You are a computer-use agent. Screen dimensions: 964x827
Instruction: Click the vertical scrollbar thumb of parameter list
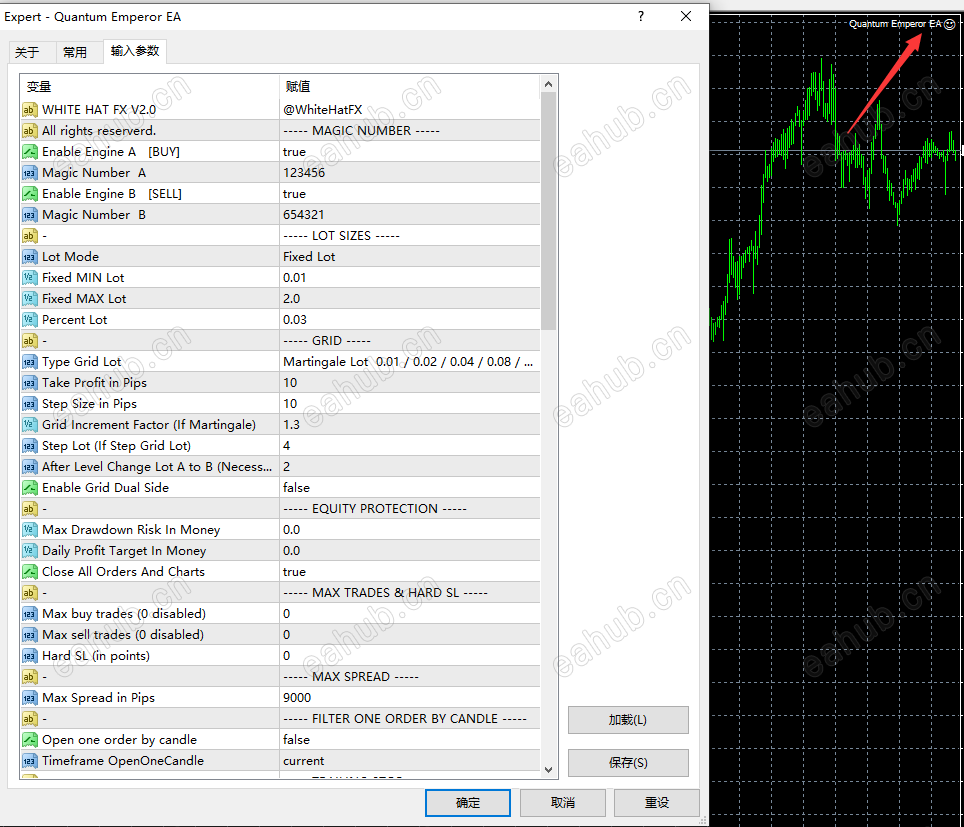click(x=548, y=212)
